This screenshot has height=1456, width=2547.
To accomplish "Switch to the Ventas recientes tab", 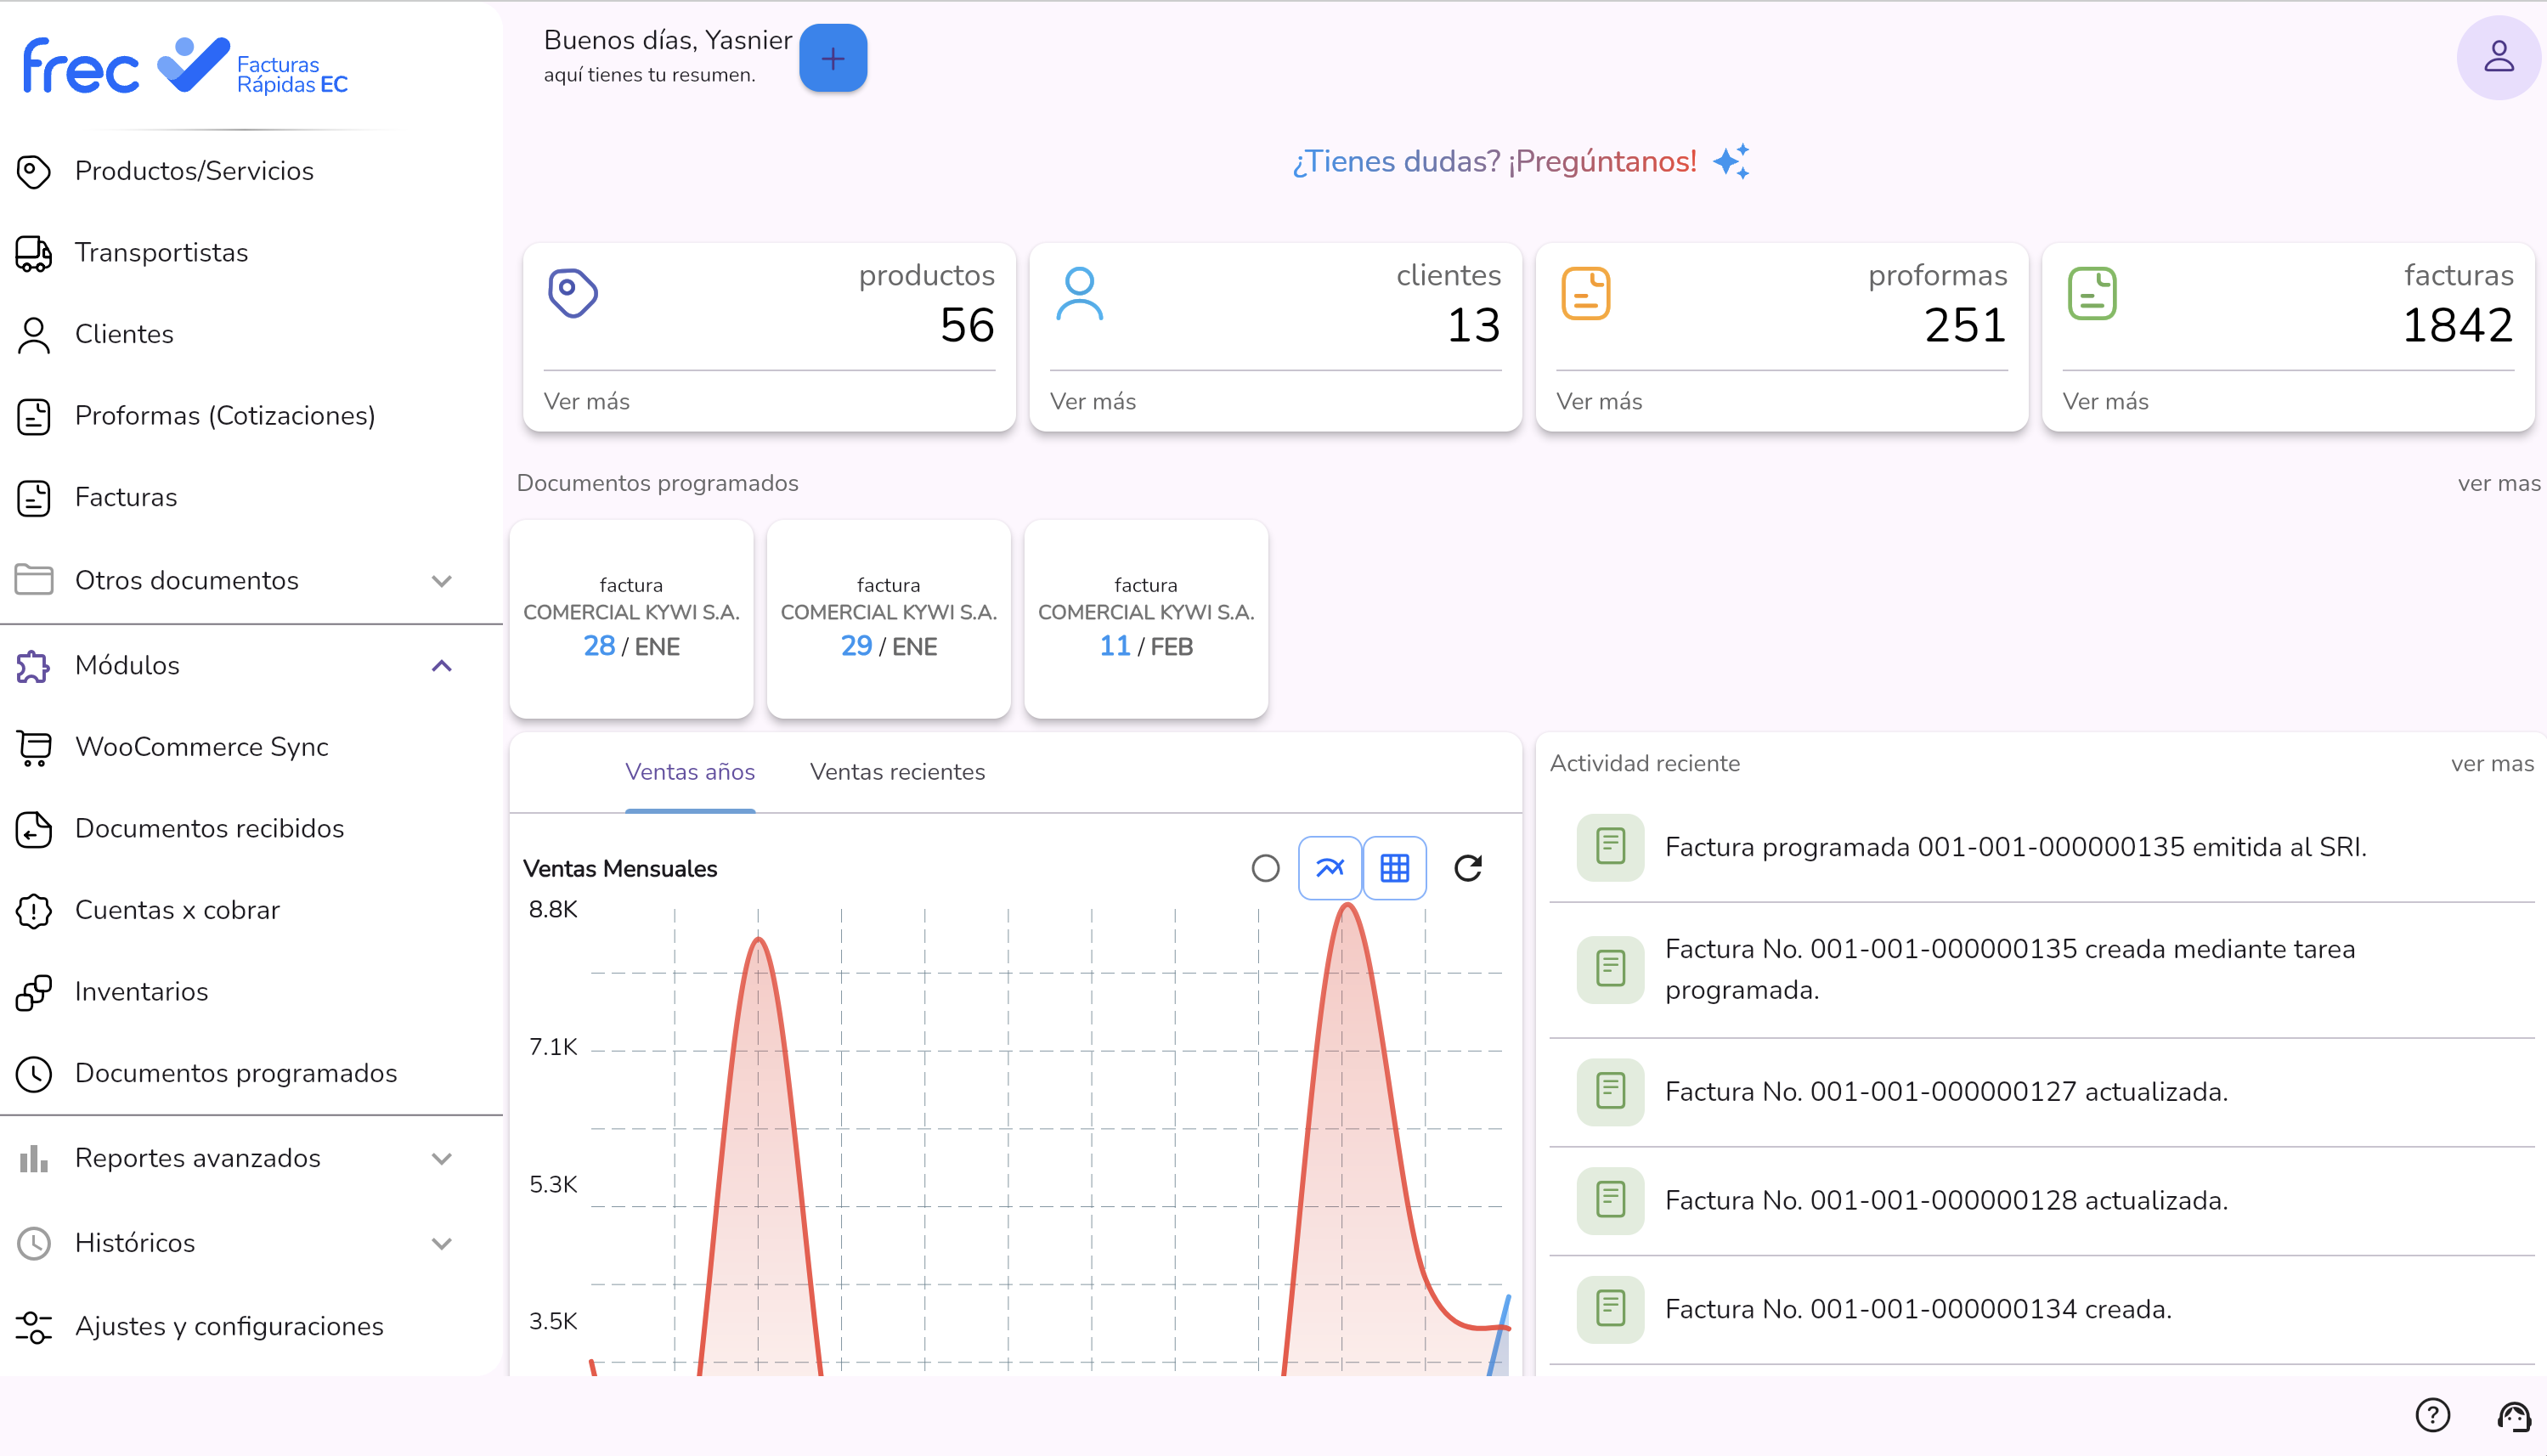I will [x=897, y=772].
